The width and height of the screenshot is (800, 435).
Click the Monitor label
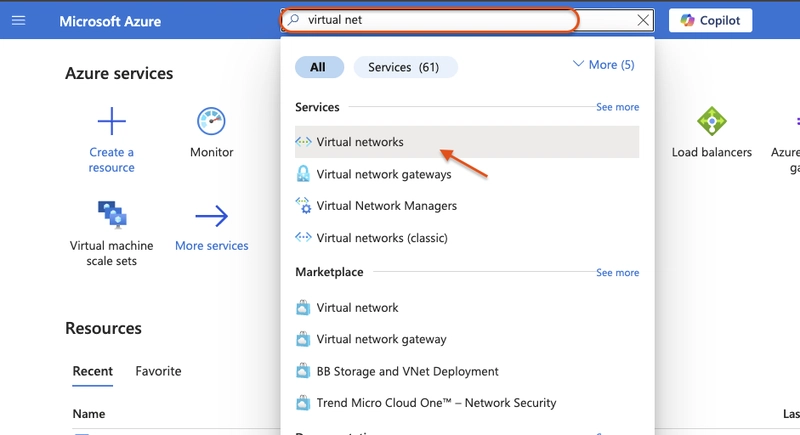pos(212,152)
